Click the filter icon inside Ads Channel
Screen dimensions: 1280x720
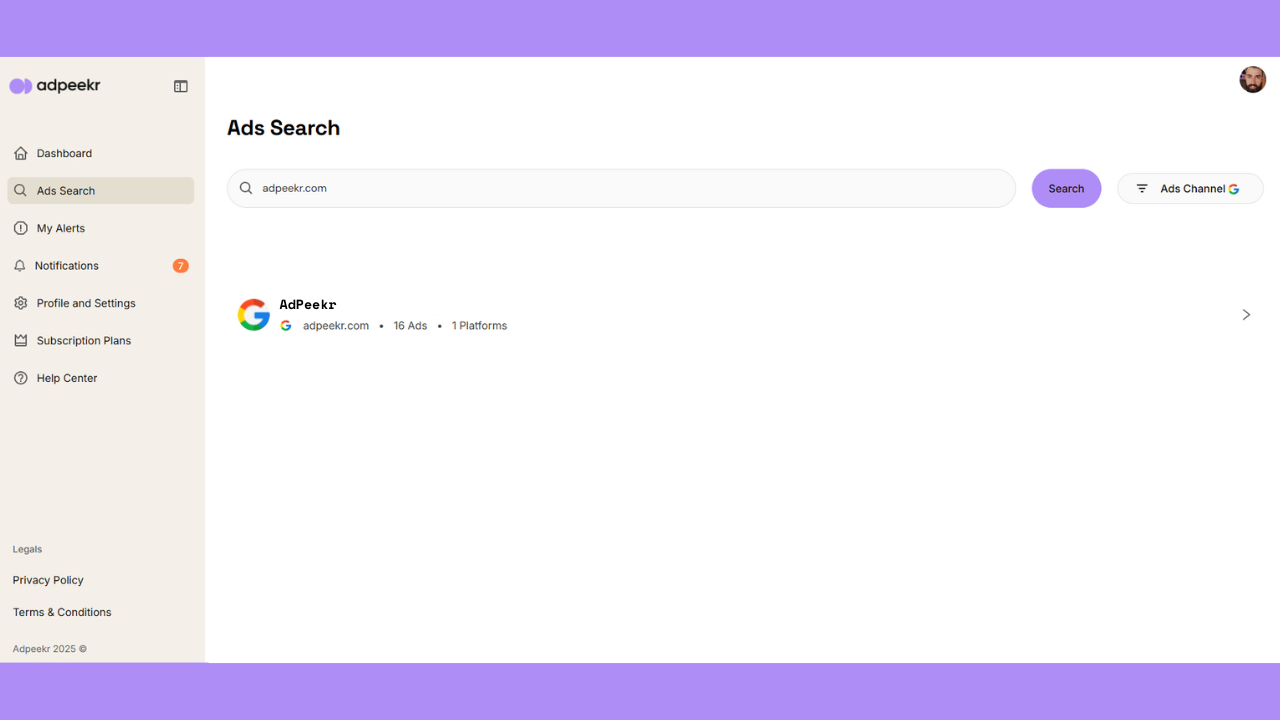point(1141,188)
